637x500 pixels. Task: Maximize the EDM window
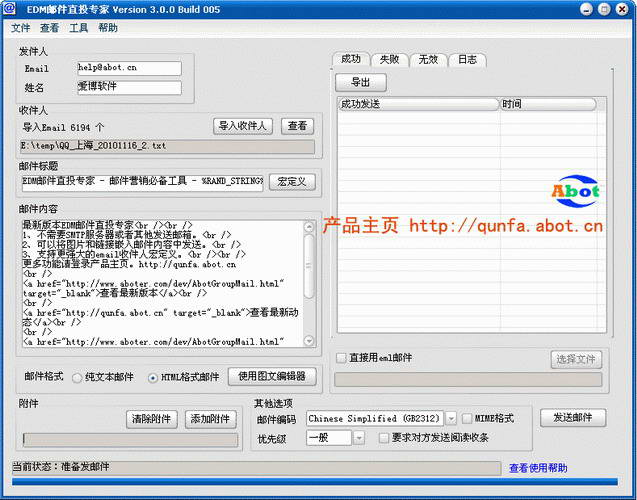(x=604, y=9)
